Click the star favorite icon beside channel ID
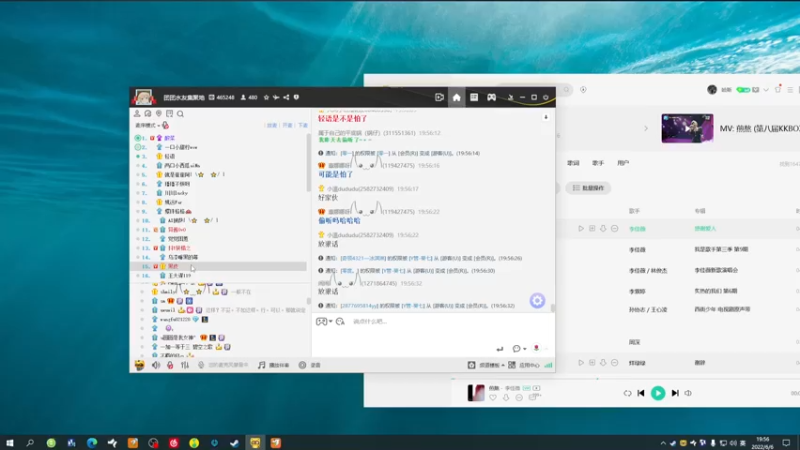The height and width of the screenshot is (450, 800). [x=266, y=97]
